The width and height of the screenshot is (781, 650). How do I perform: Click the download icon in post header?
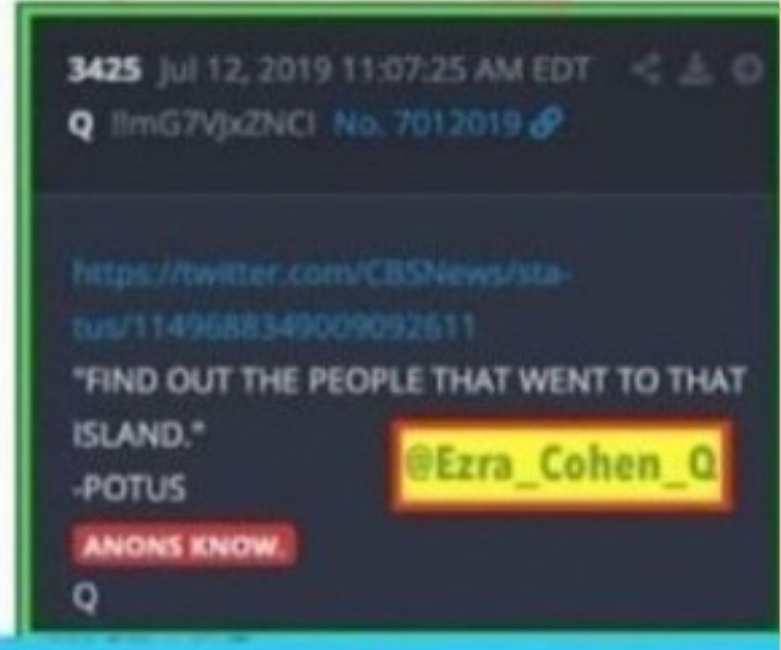(x=696, y=69)
